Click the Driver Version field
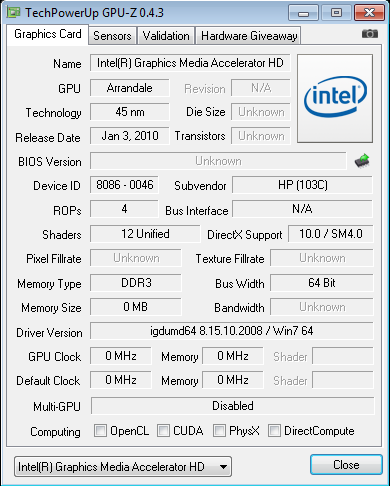The width and height of the screenshot is (390, 486). (232, 331)
